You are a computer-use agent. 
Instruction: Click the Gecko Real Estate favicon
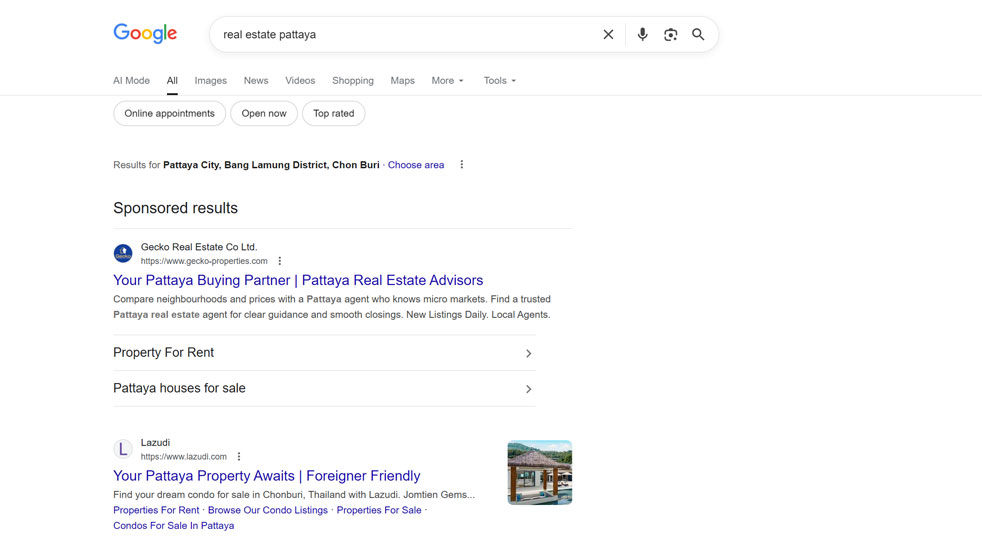pyautogui.click(x=123, y=254)
